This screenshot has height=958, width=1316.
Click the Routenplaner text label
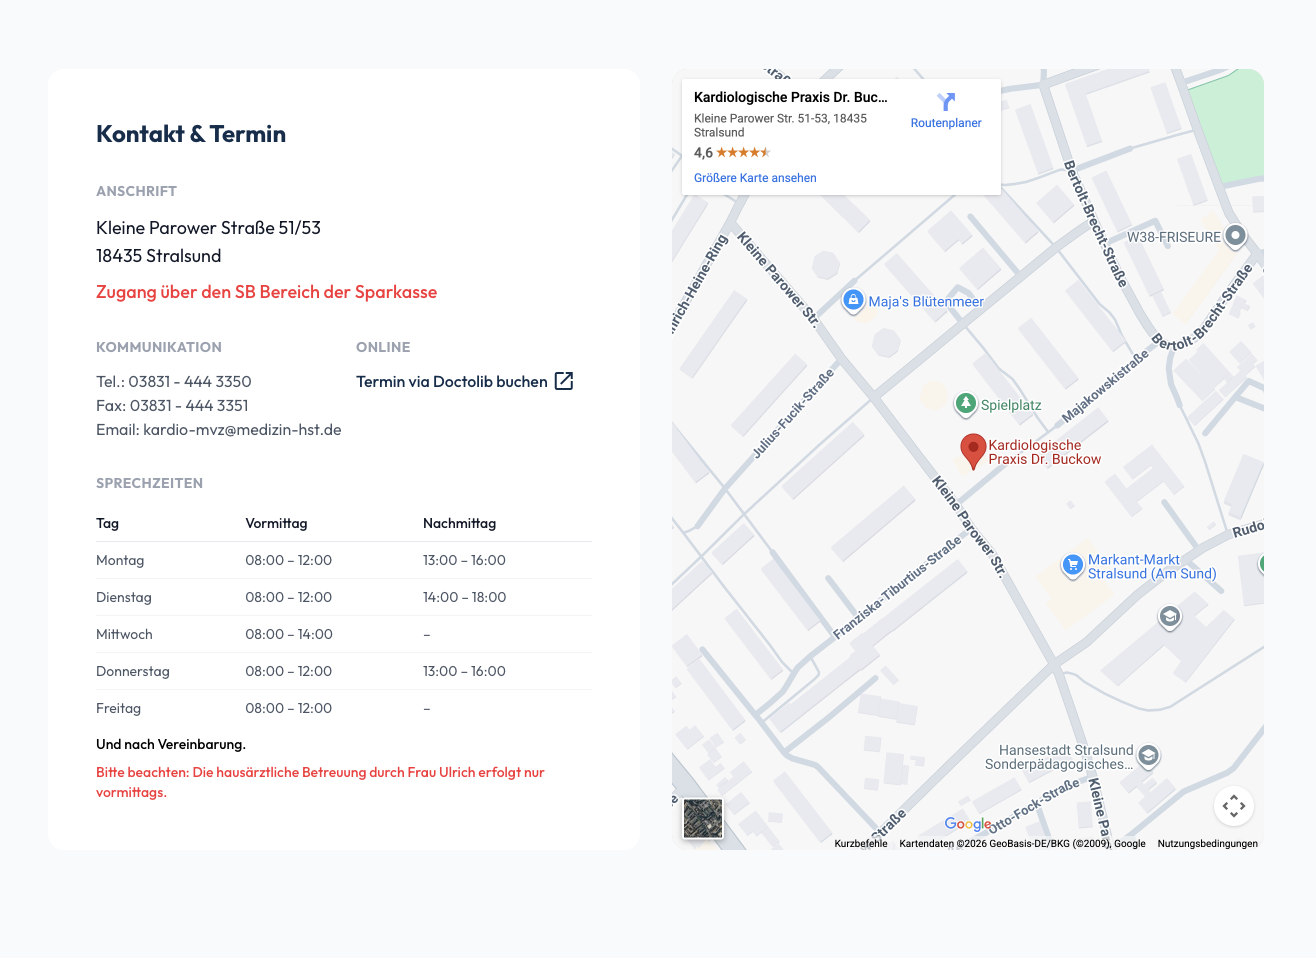point(946,123)
